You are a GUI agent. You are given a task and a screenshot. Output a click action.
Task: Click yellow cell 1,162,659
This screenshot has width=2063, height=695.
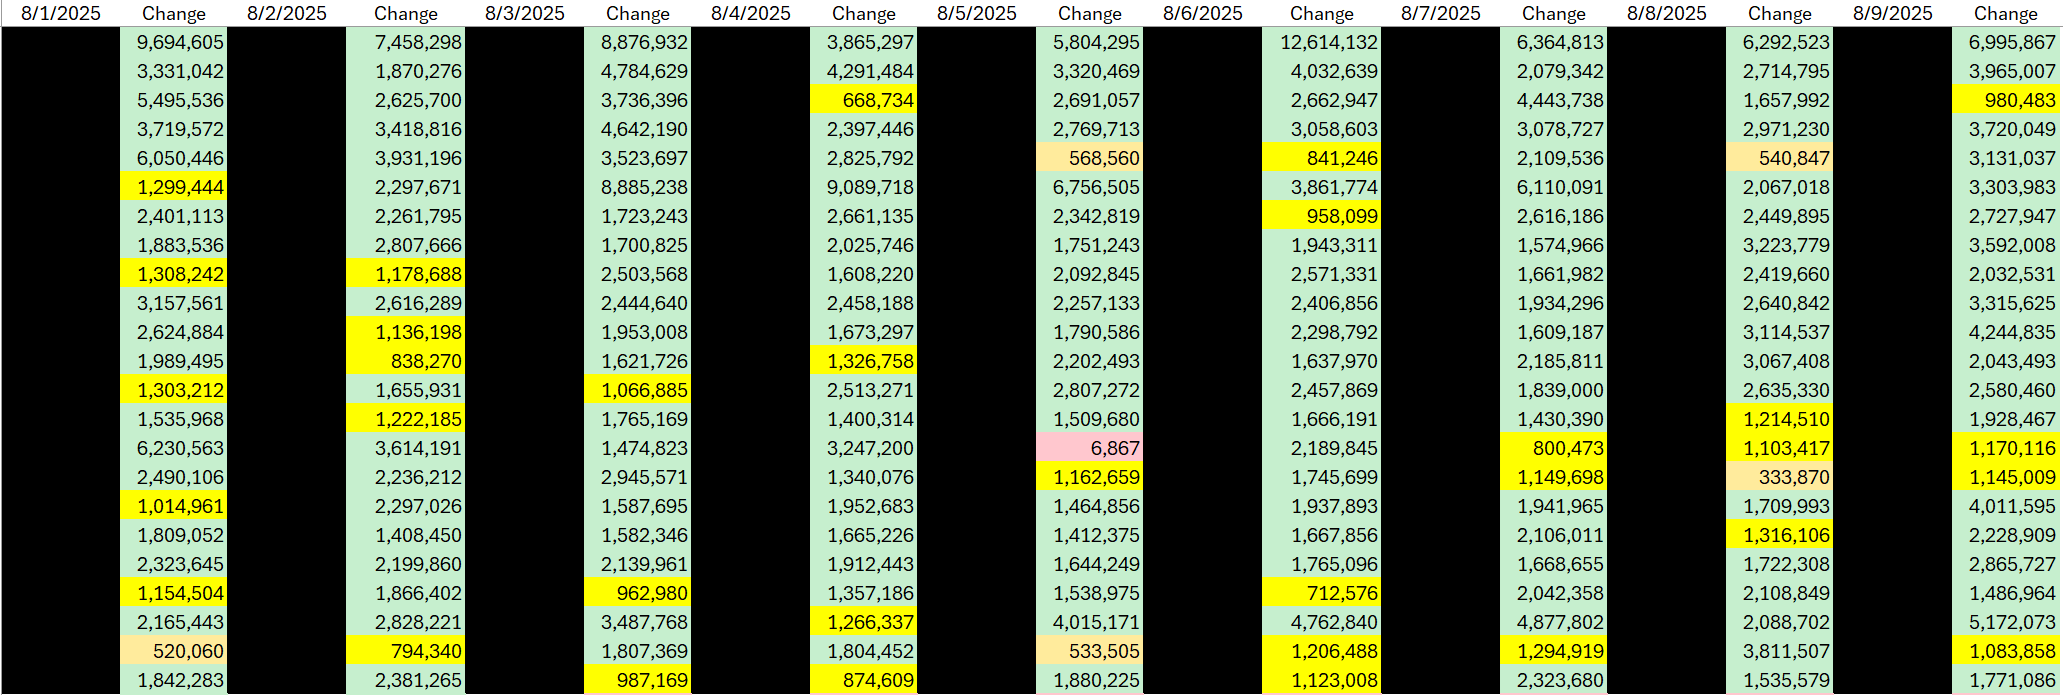click(x=1089, y=477)
